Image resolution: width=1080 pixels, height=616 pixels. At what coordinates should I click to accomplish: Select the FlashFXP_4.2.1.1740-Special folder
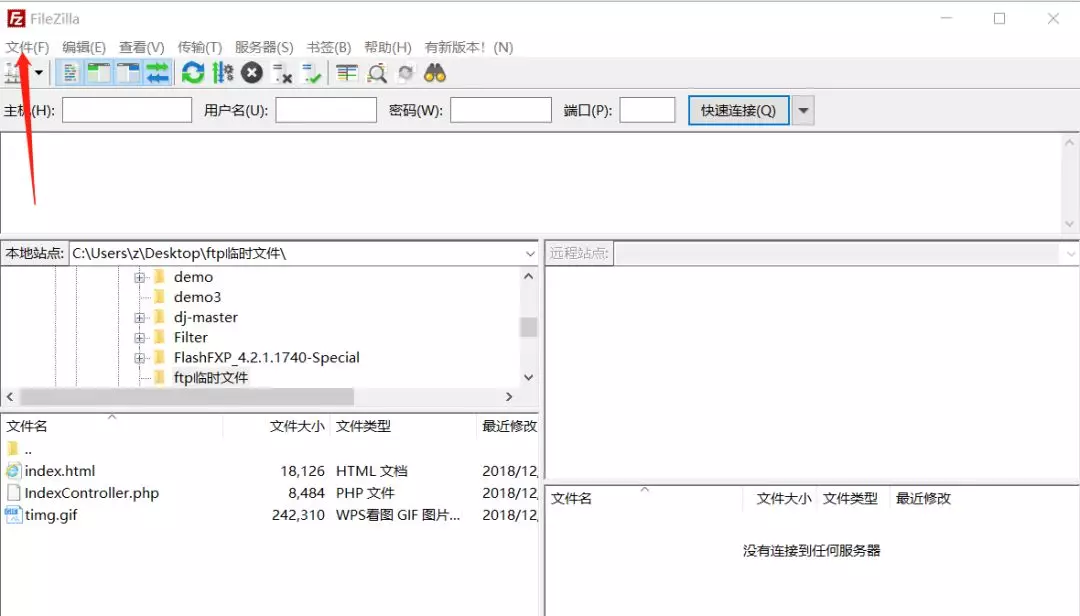click(267, 357)
